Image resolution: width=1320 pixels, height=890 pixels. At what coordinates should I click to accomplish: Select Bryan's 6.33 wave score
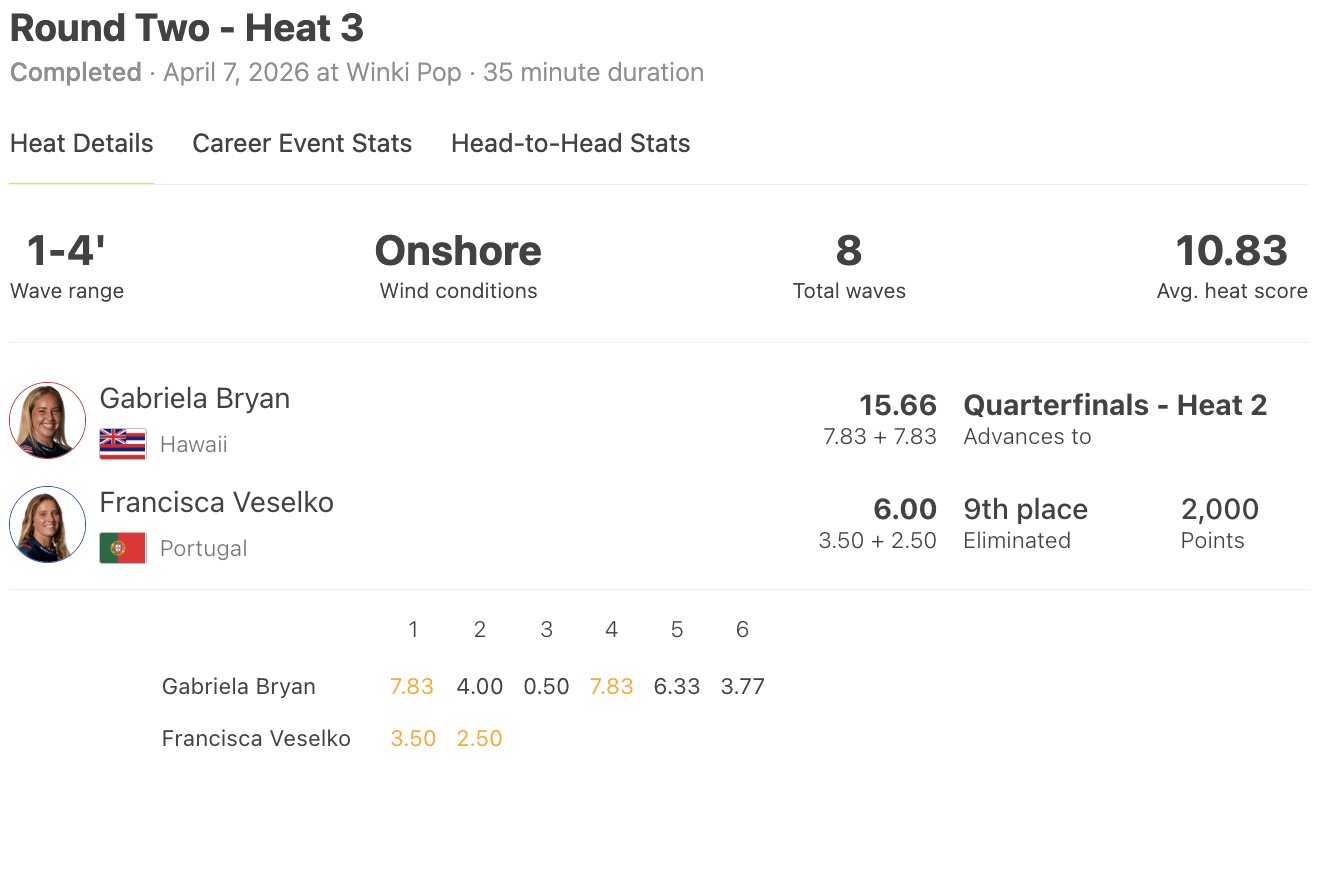[x=677, y=687]
